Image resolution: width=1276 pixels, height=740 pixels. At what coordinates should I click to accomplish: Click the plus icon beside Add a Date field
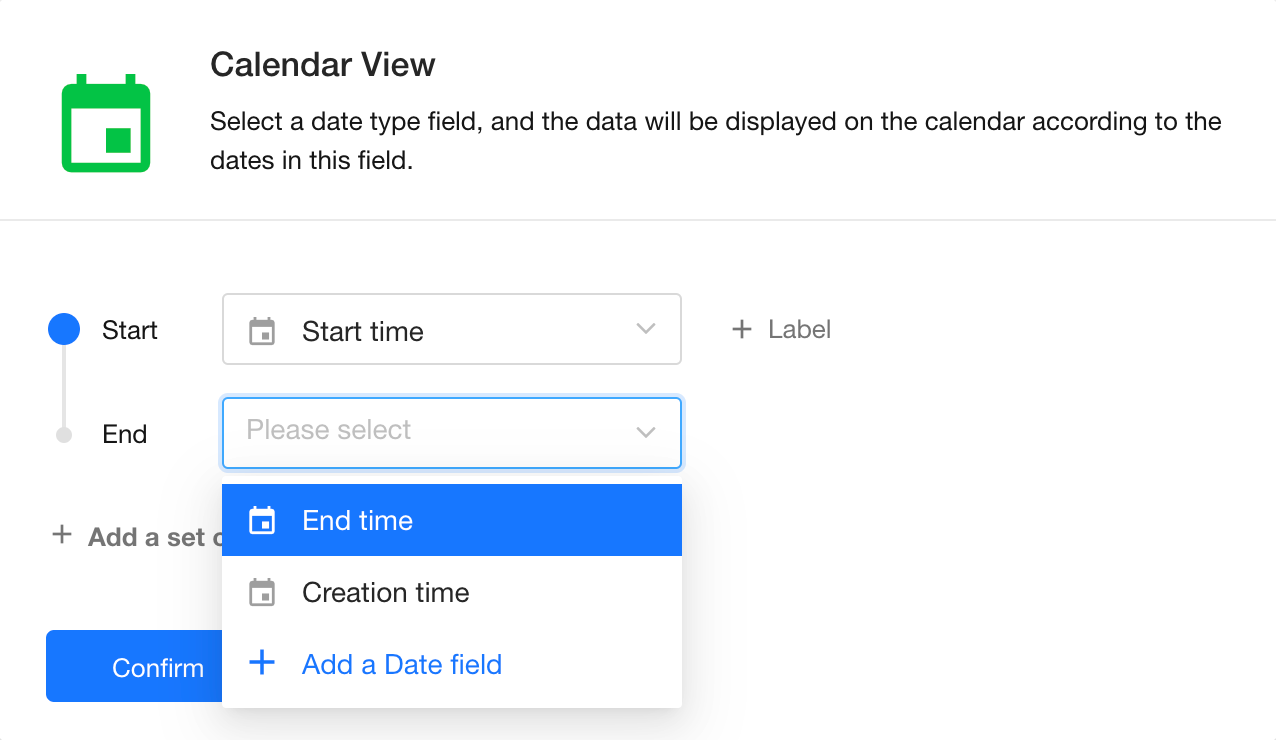click(x=262, y=663)
